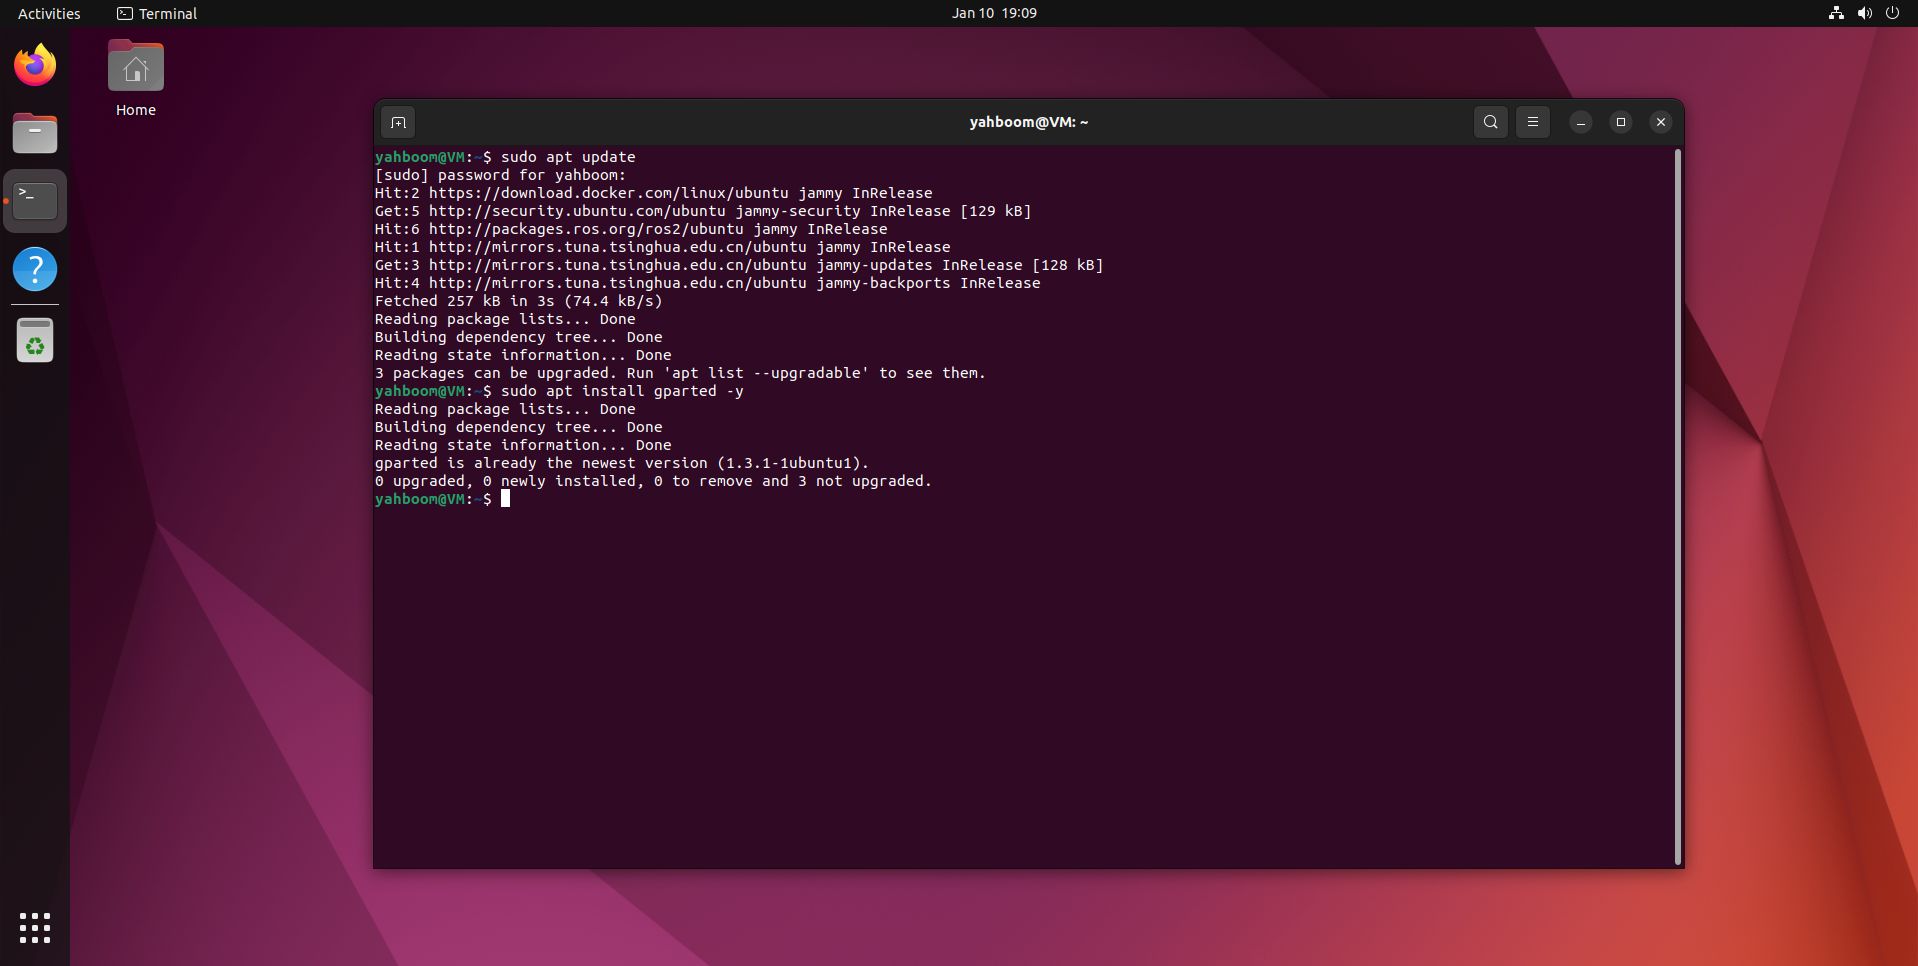Screen dimensions: 1918x966
Task: Click the volume speaker icon
Action: tap(1864, 13)
